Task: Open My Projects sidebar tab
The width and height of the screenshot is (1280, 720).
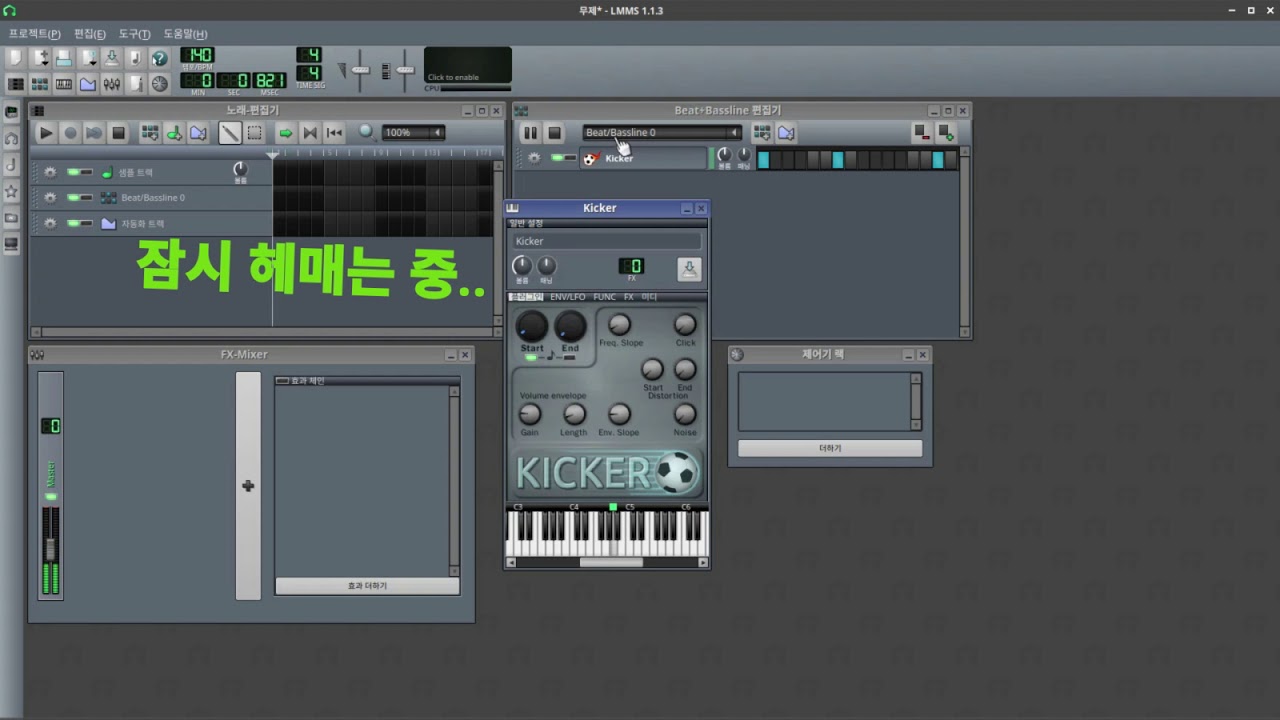Action: click(x=12, y=138)
